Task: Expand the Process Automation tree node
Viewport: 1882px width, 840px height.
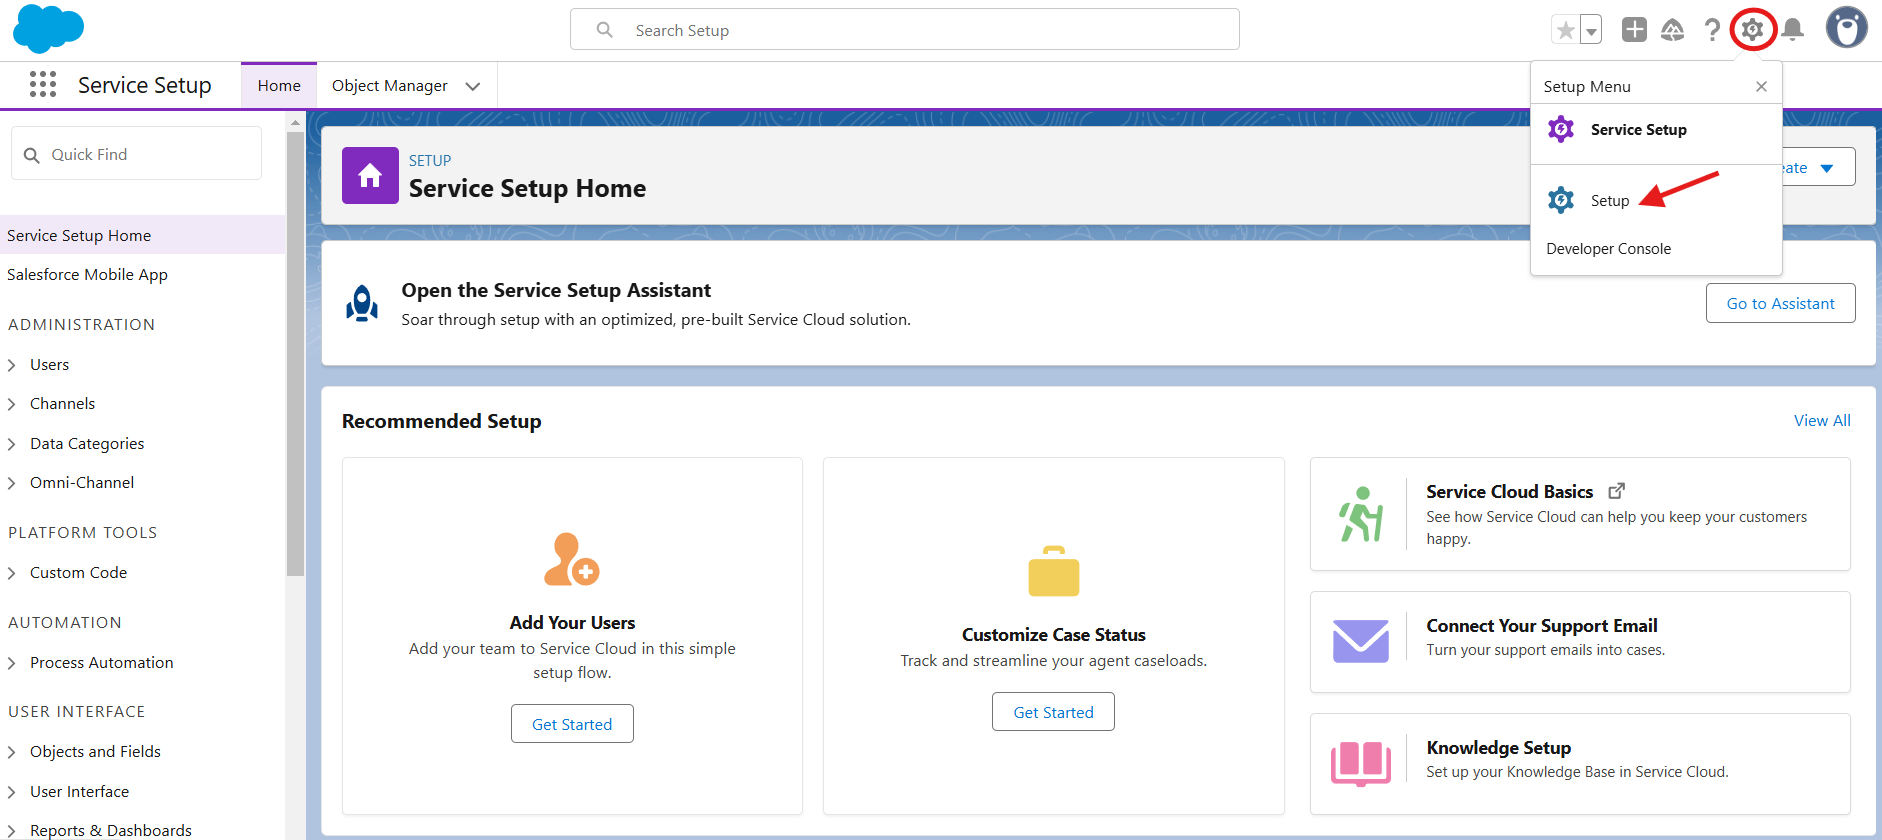Action: click(12, 663)
